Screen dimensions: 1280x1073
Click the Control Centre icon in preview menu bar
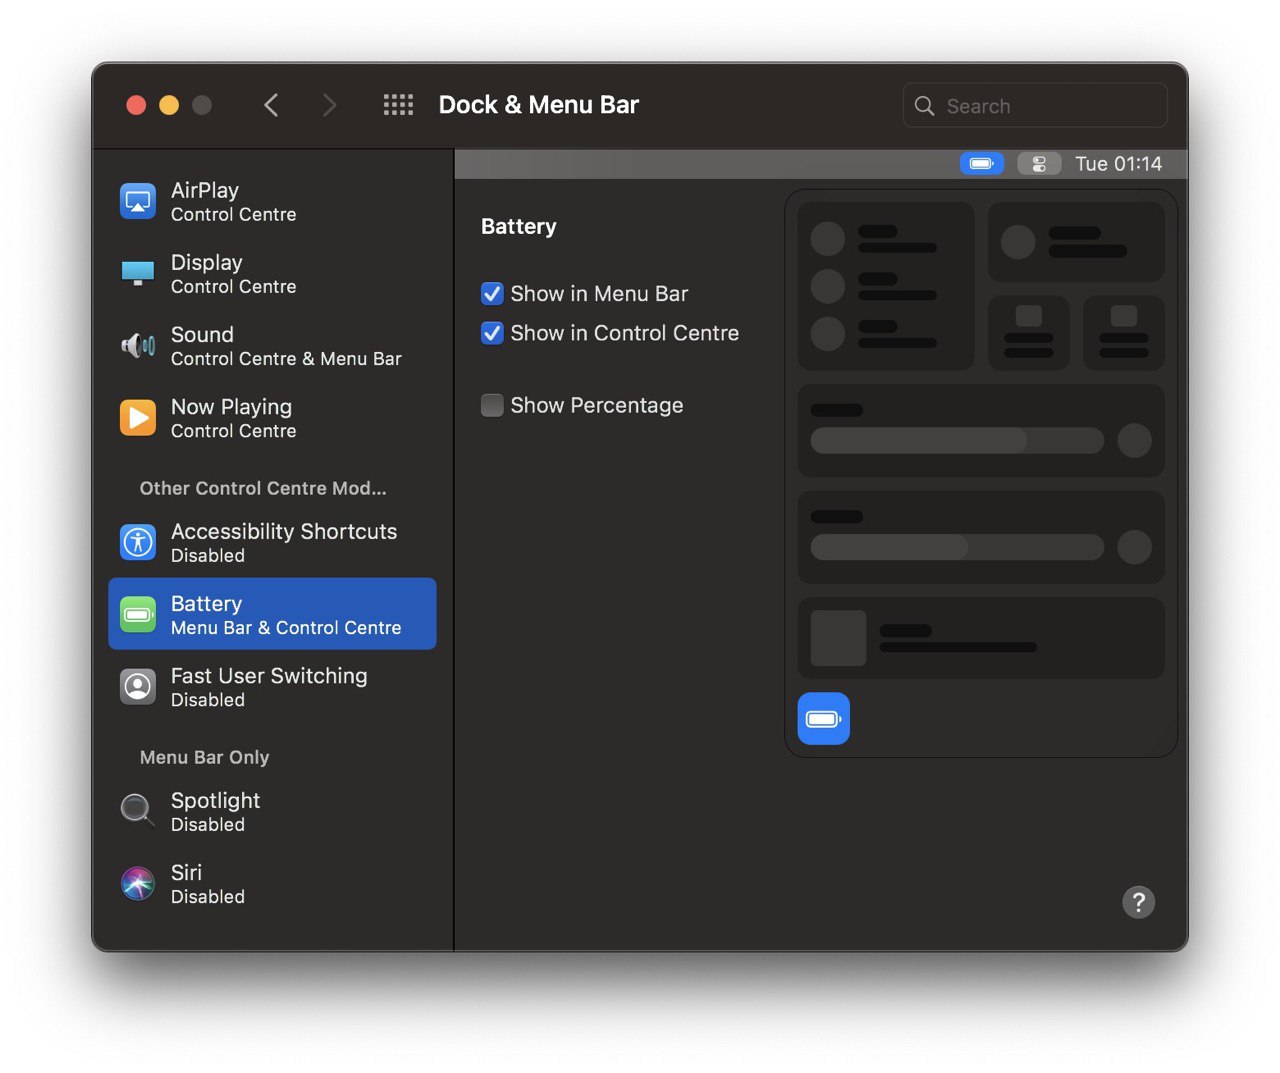pyautogui.click(x=1039, y=164)
